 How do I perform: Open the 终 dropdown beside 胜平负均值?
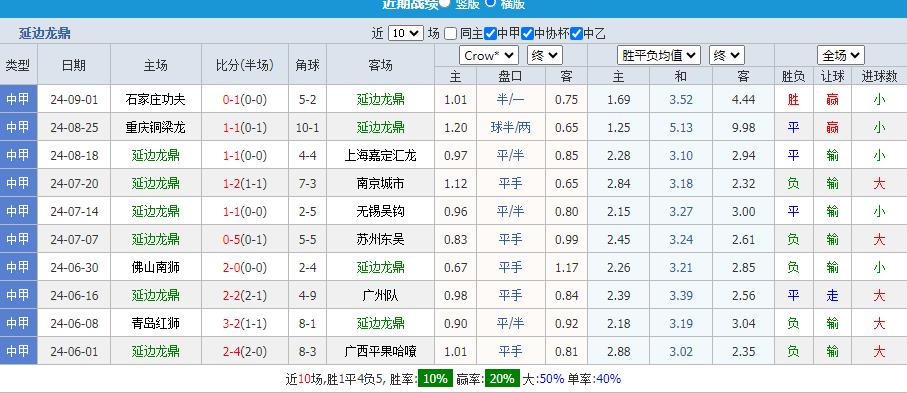click(727, 56)
